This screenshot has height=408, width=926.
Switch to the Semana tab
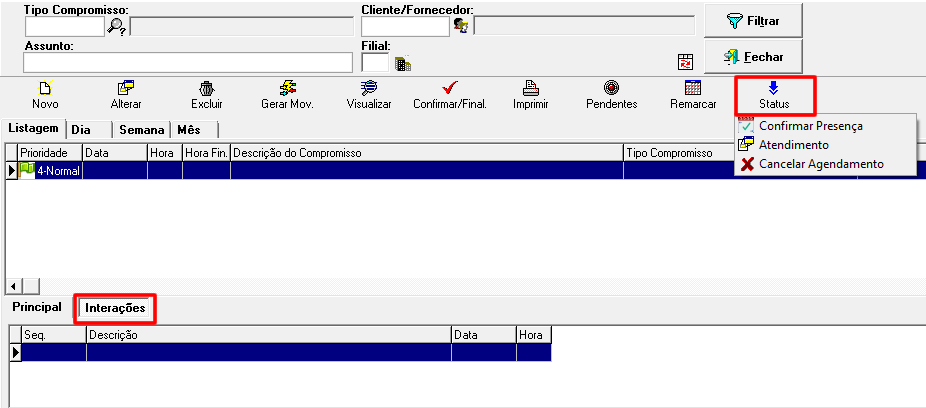coord(141,130)
